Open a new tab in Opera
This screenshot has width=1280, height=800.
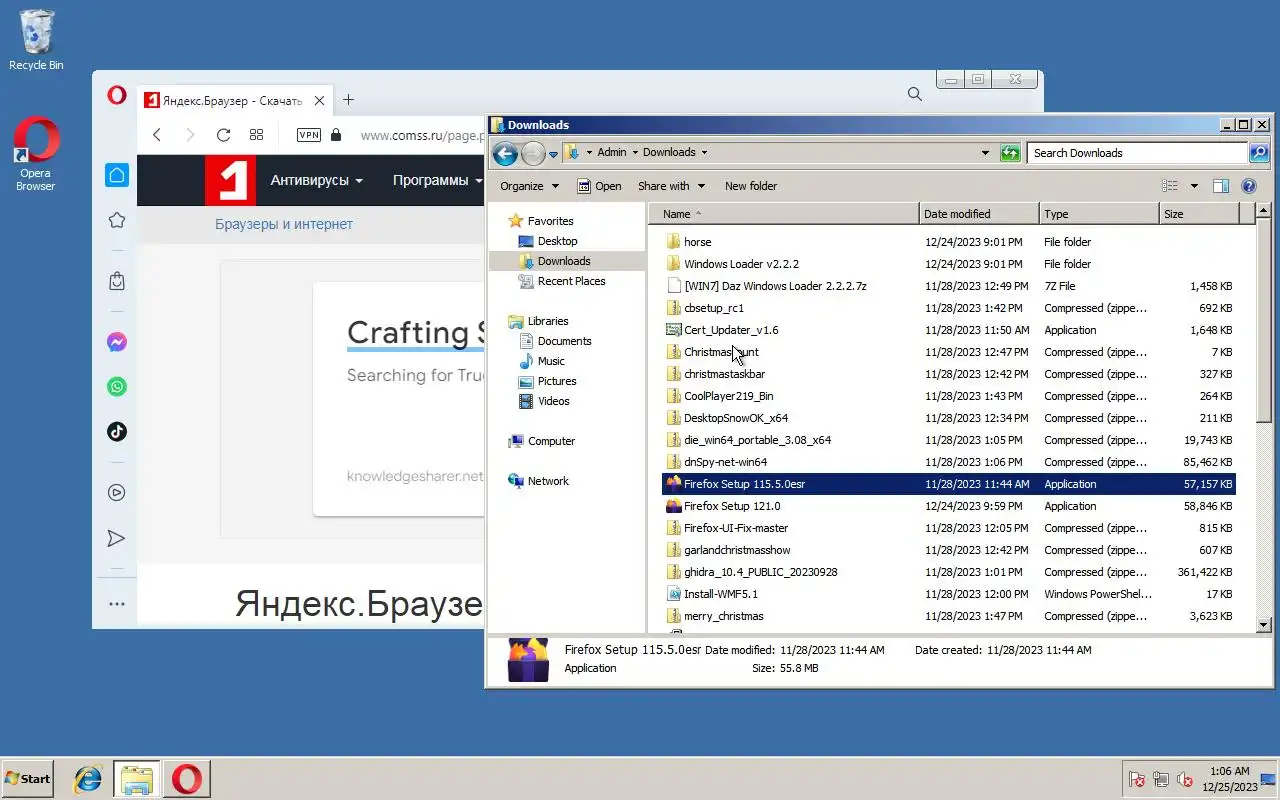click(348, 99)
